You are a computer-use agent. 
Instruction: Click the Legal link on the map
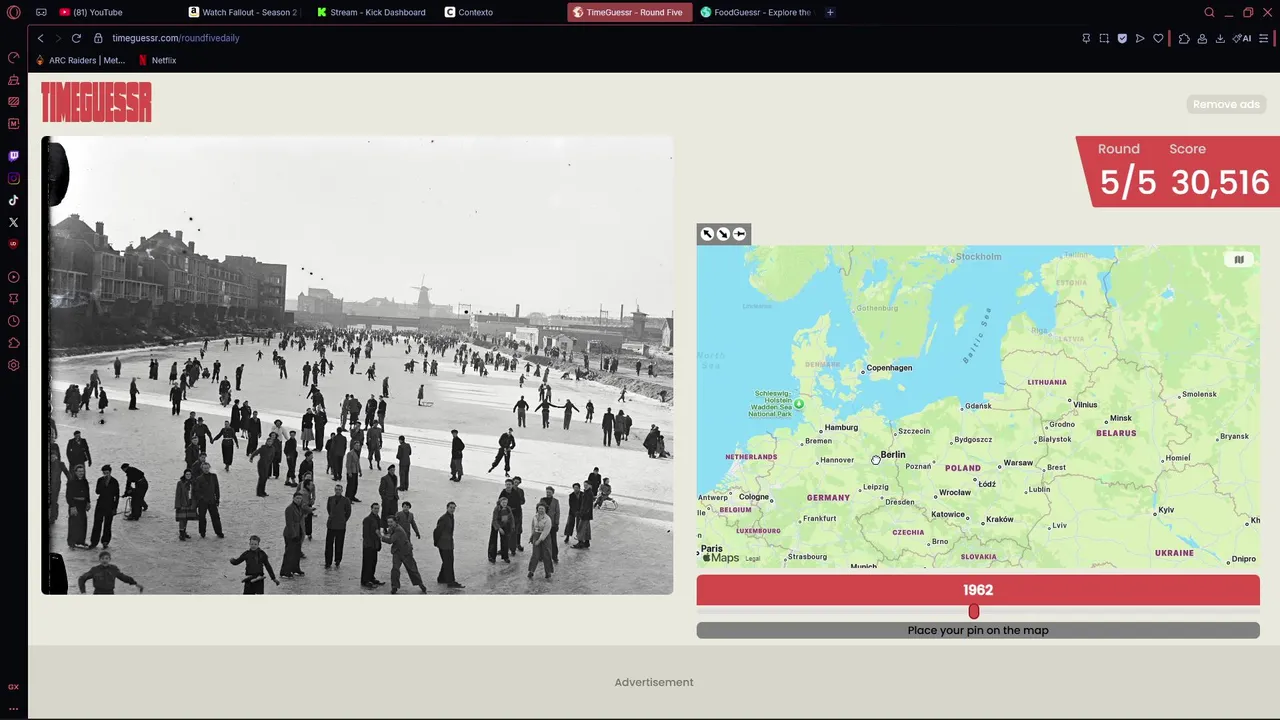(753, 559)
